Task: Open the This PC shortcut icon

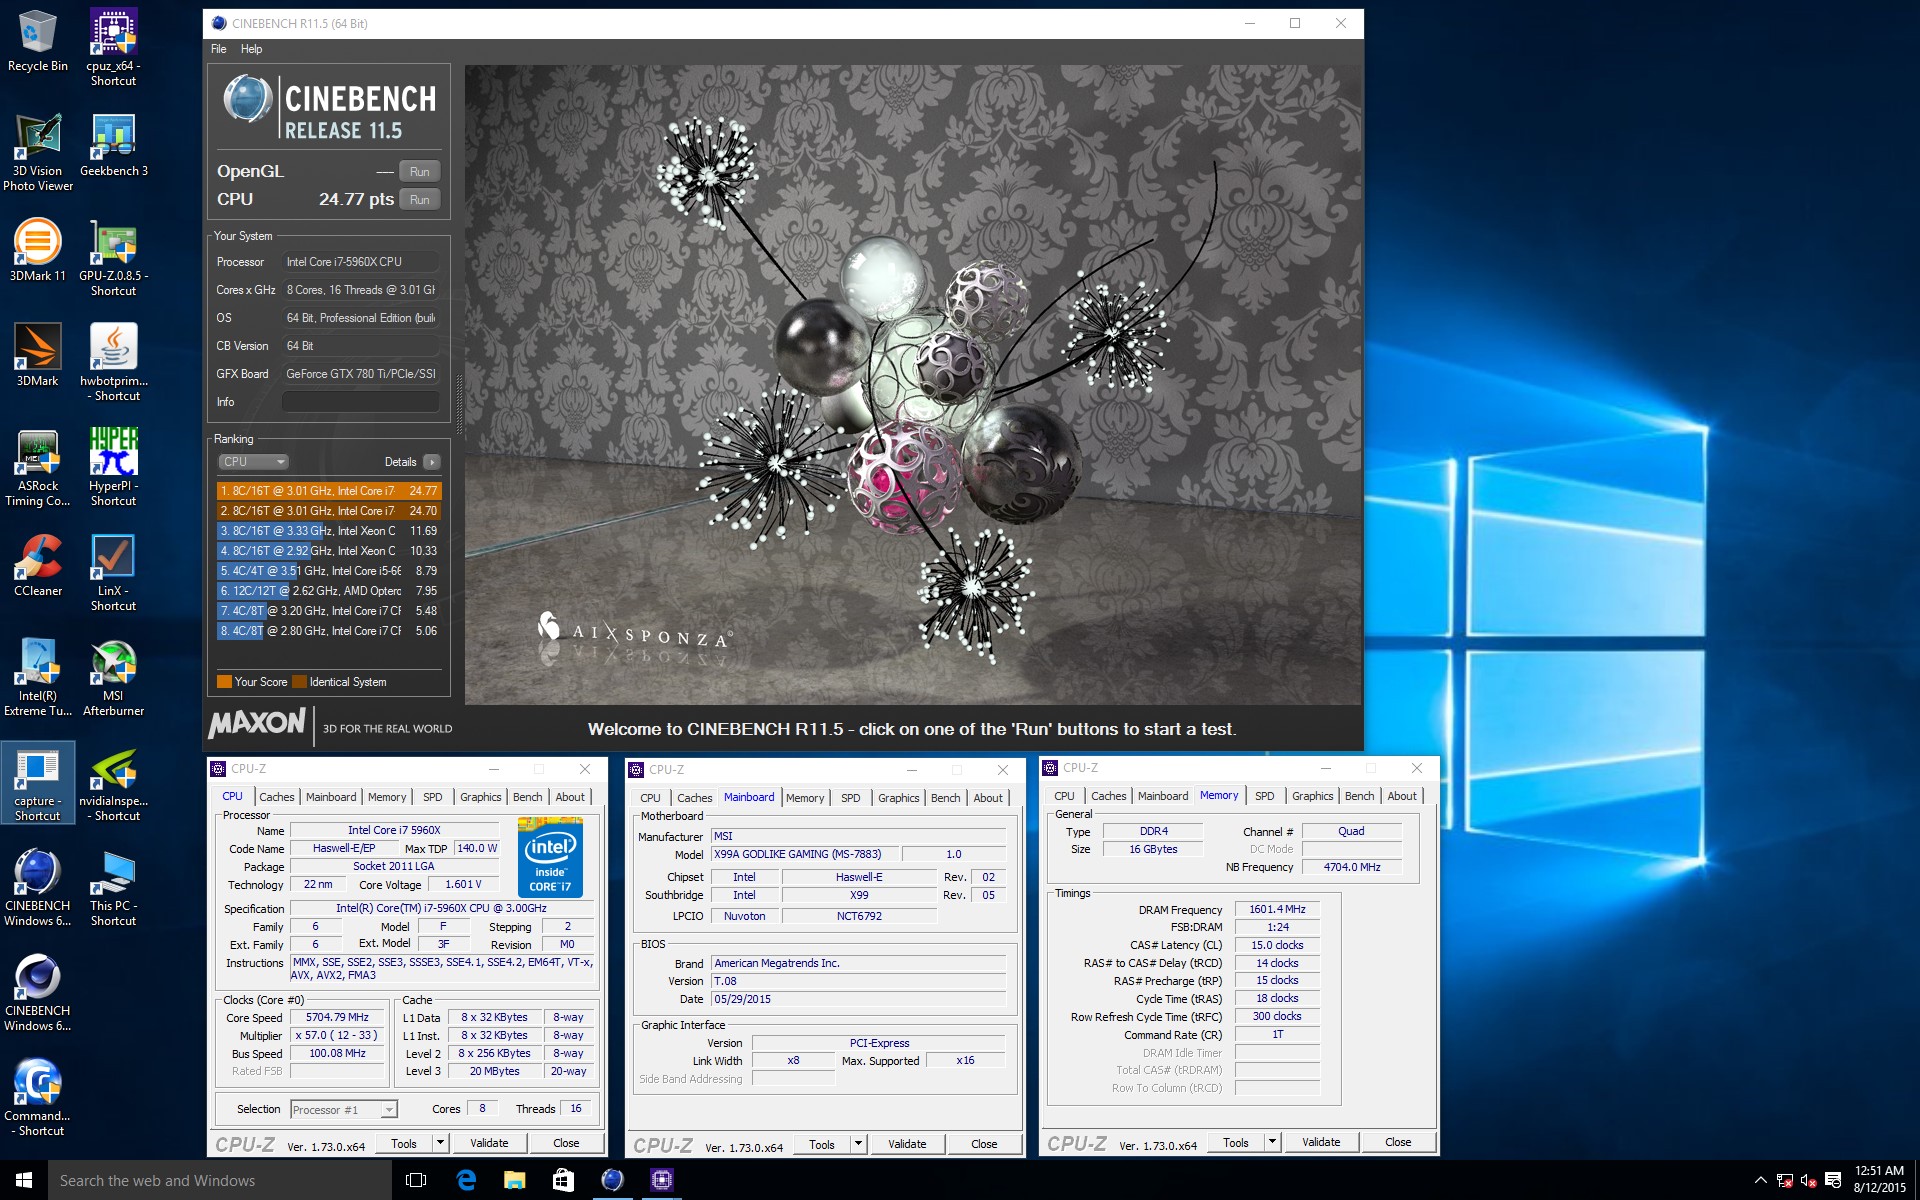Action: point(113,887)
